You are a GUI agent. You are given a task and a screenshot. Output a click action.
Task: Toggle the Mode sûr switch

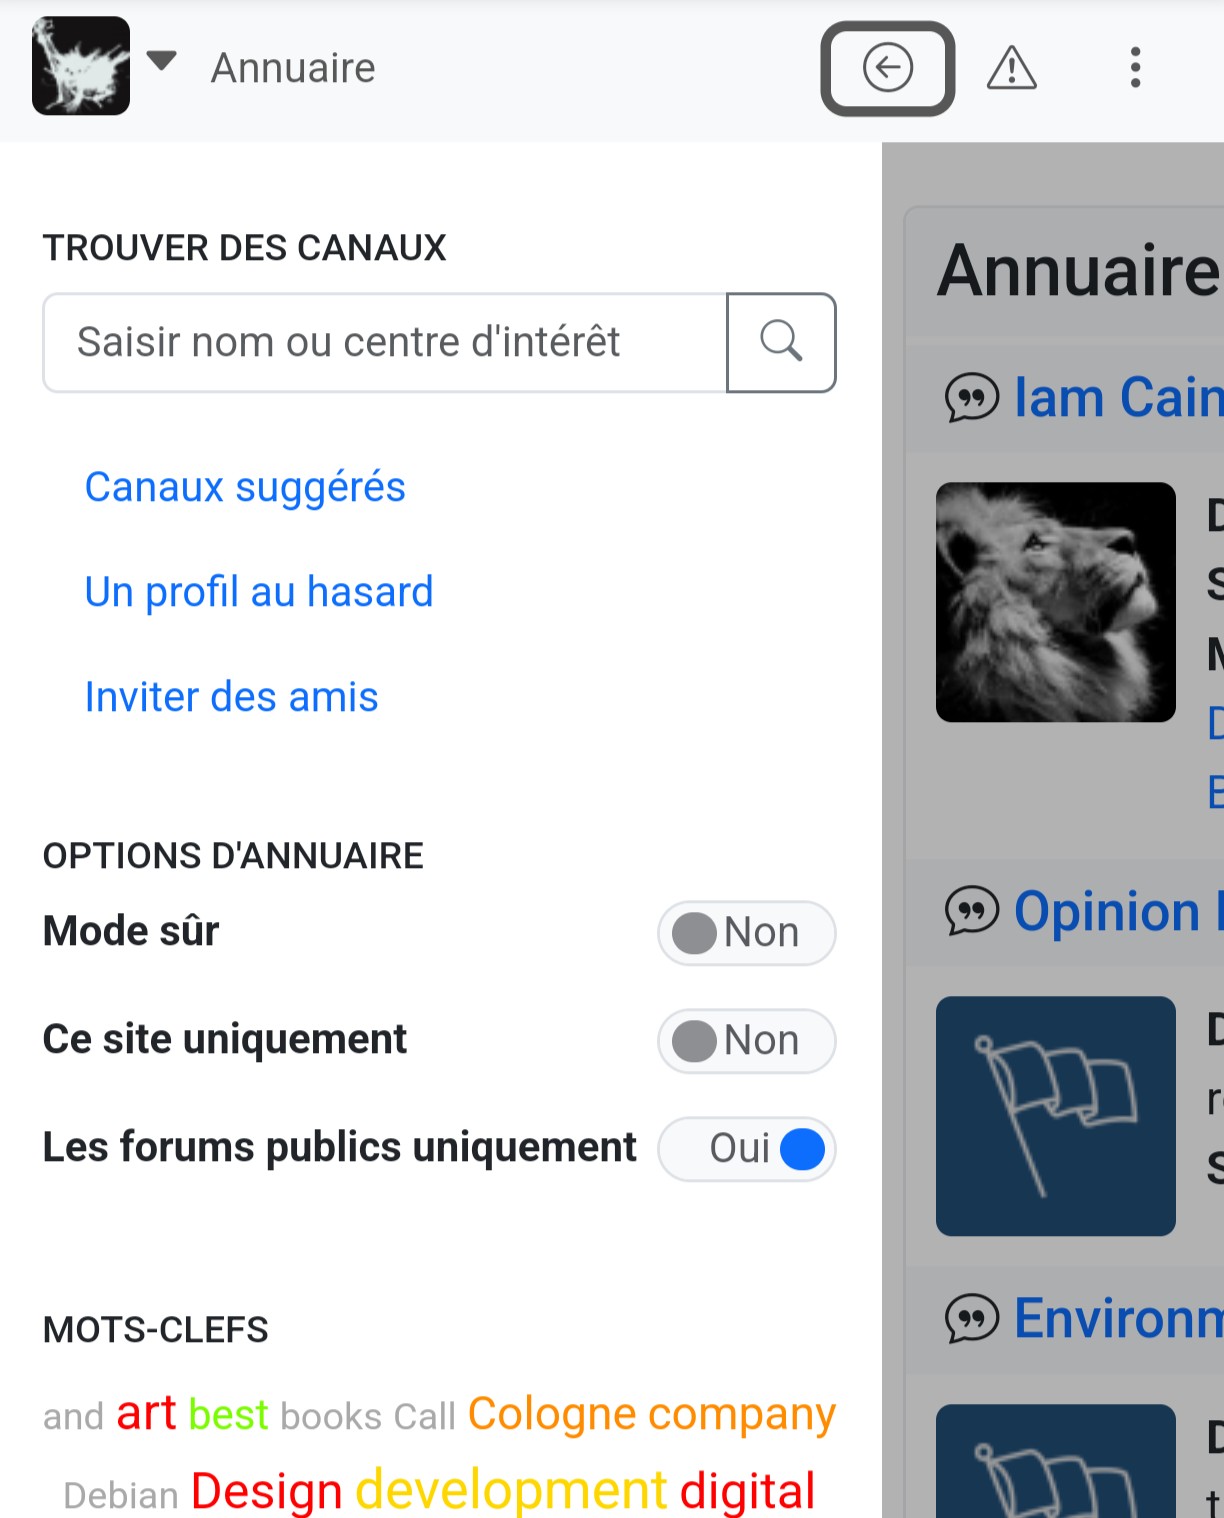[x=746, y=933]
